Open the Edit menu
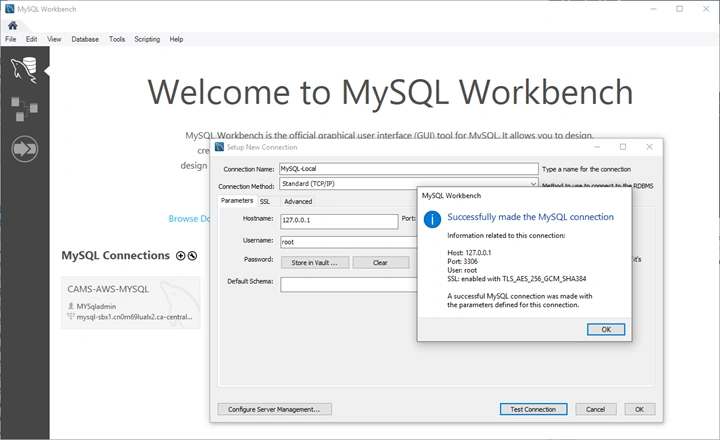Screen dimensions: 720x440 (x=31, y=39)
